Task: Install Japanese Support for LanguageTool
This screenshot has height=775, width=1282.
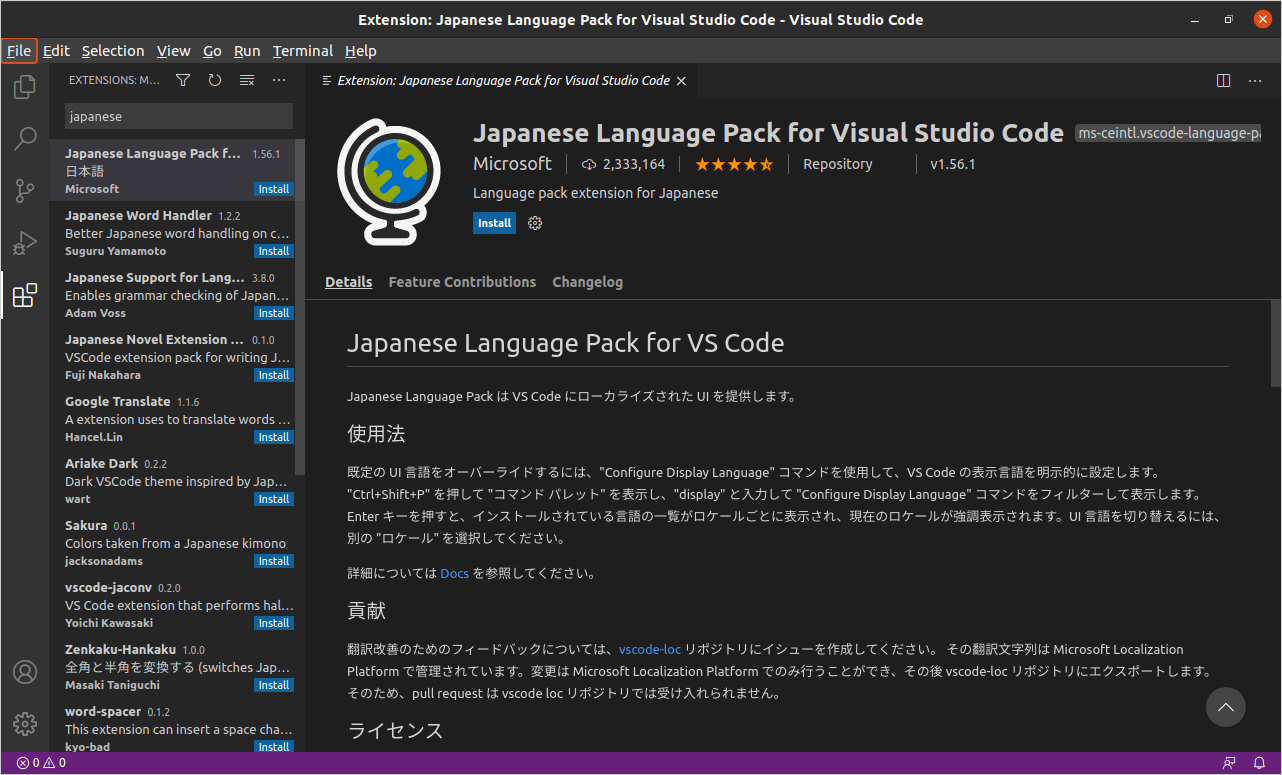Action: pyautogui.click(x=273, y=313)
